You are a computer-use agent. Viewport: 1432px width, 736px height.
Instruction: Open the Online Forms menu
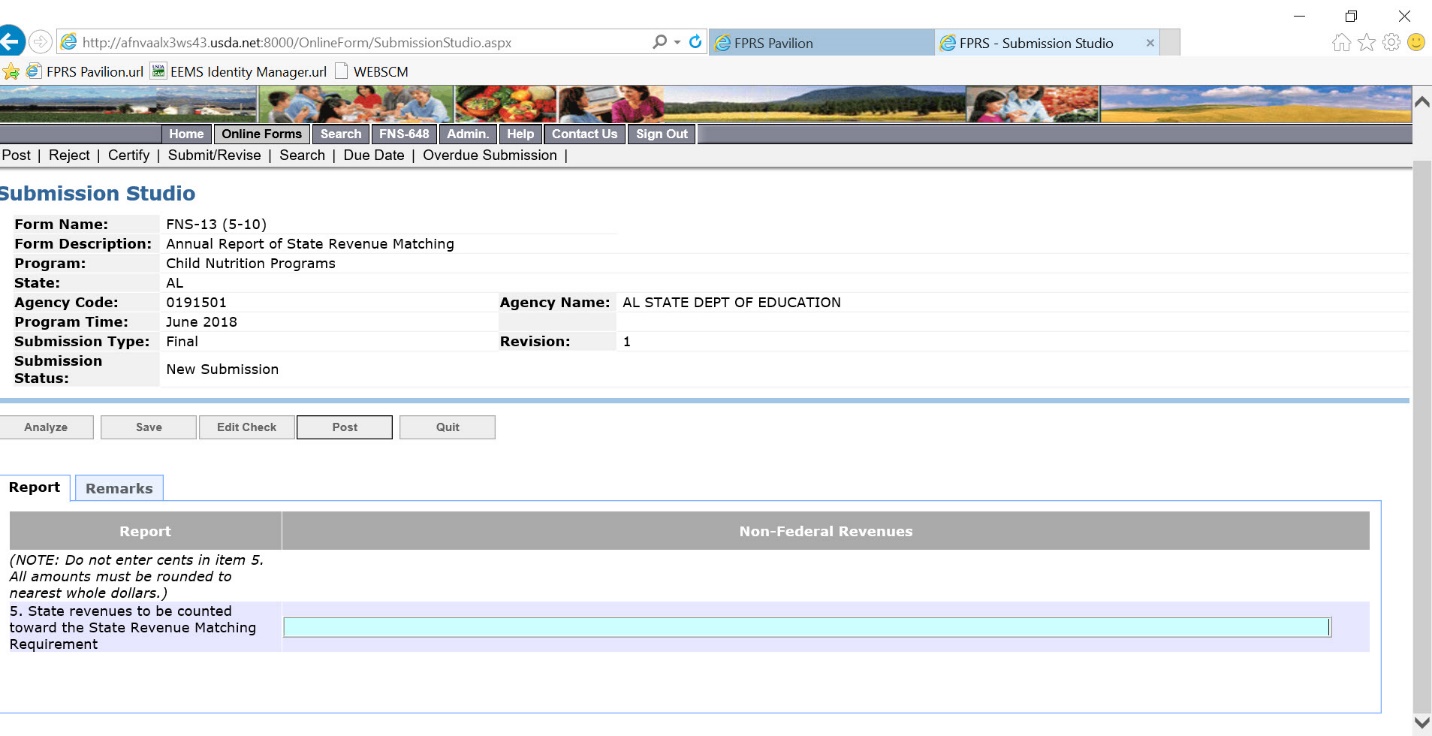pyautogui.click(x=261, y=134)
